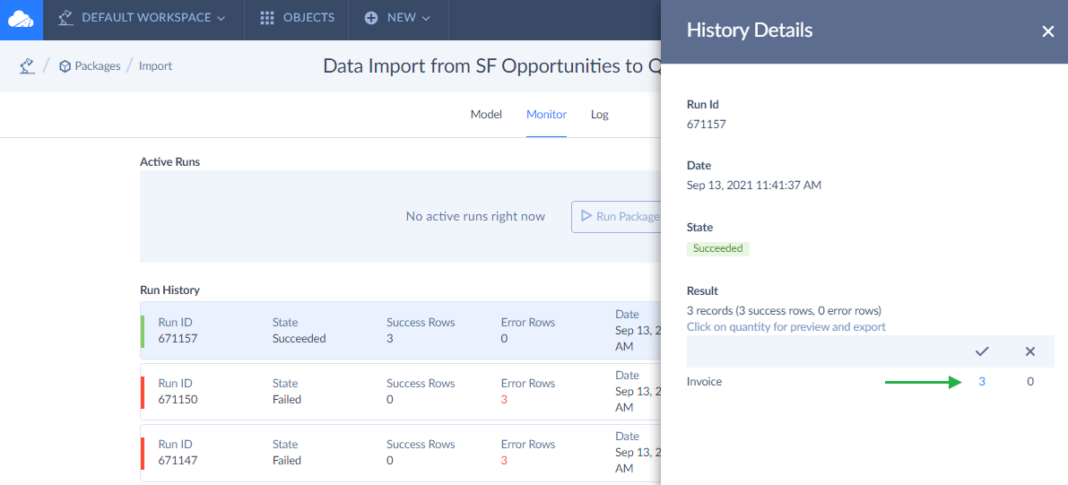Click 'No active runs right now' message
This screenshot has height=485, width=1068.
[x=475, y=217]
